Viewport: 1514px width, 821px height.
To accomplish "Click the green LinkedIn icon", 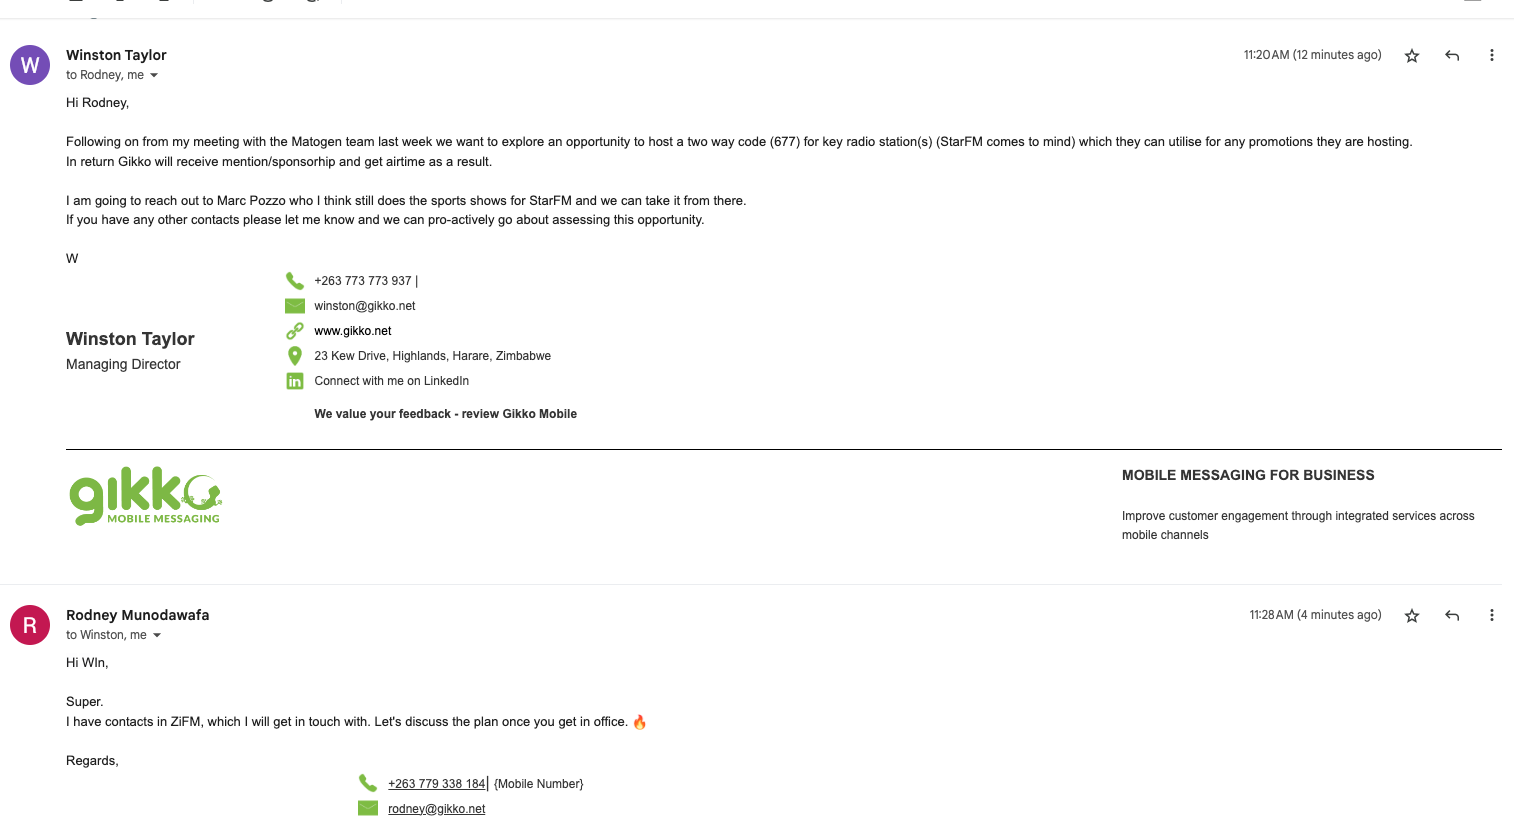I will point(295,381).
